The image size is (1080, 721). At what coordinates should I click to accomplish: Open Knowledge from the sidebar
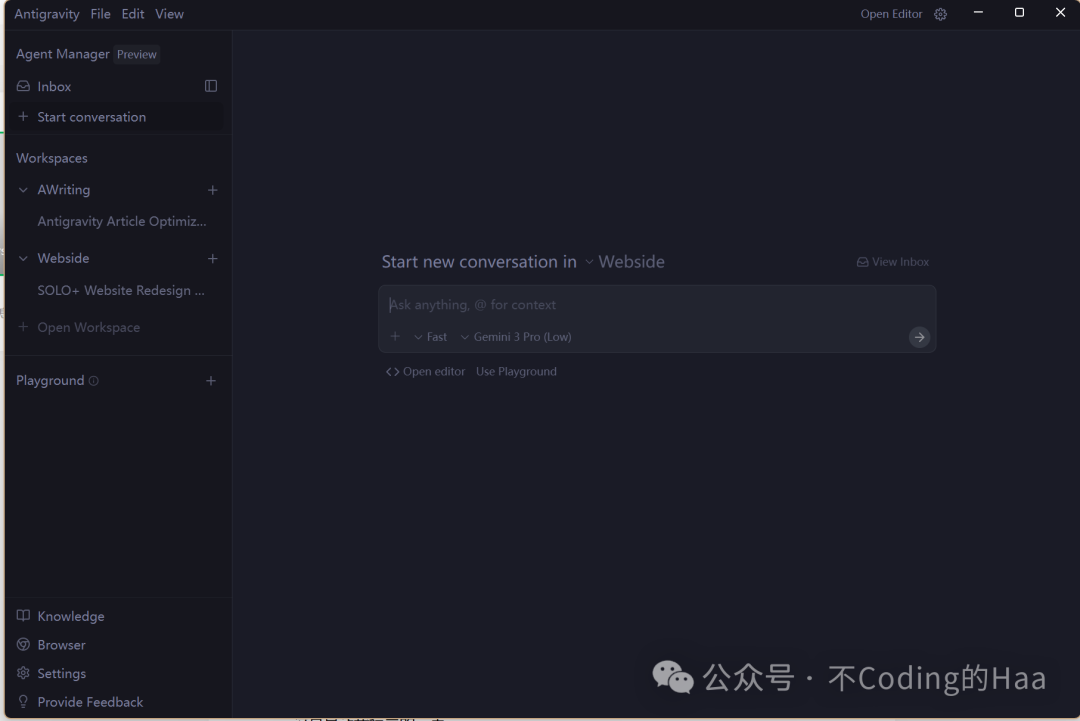(71, 616)
